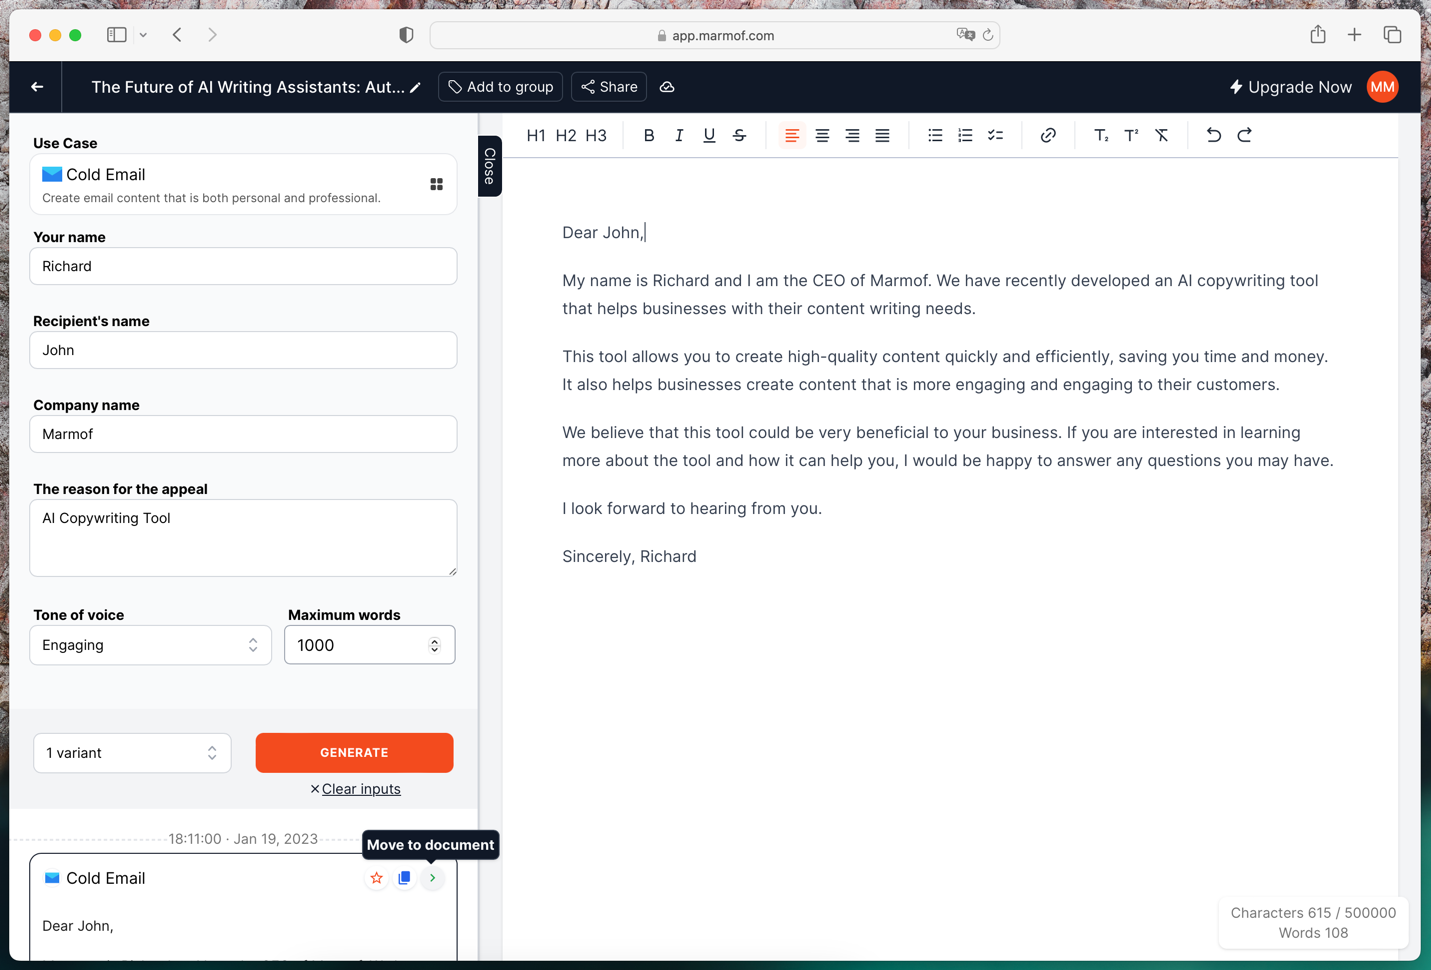The width and height of the screenshot is (1431, 970).
Task: Toggle the Safari sidebar
Action: coord(117,35)
